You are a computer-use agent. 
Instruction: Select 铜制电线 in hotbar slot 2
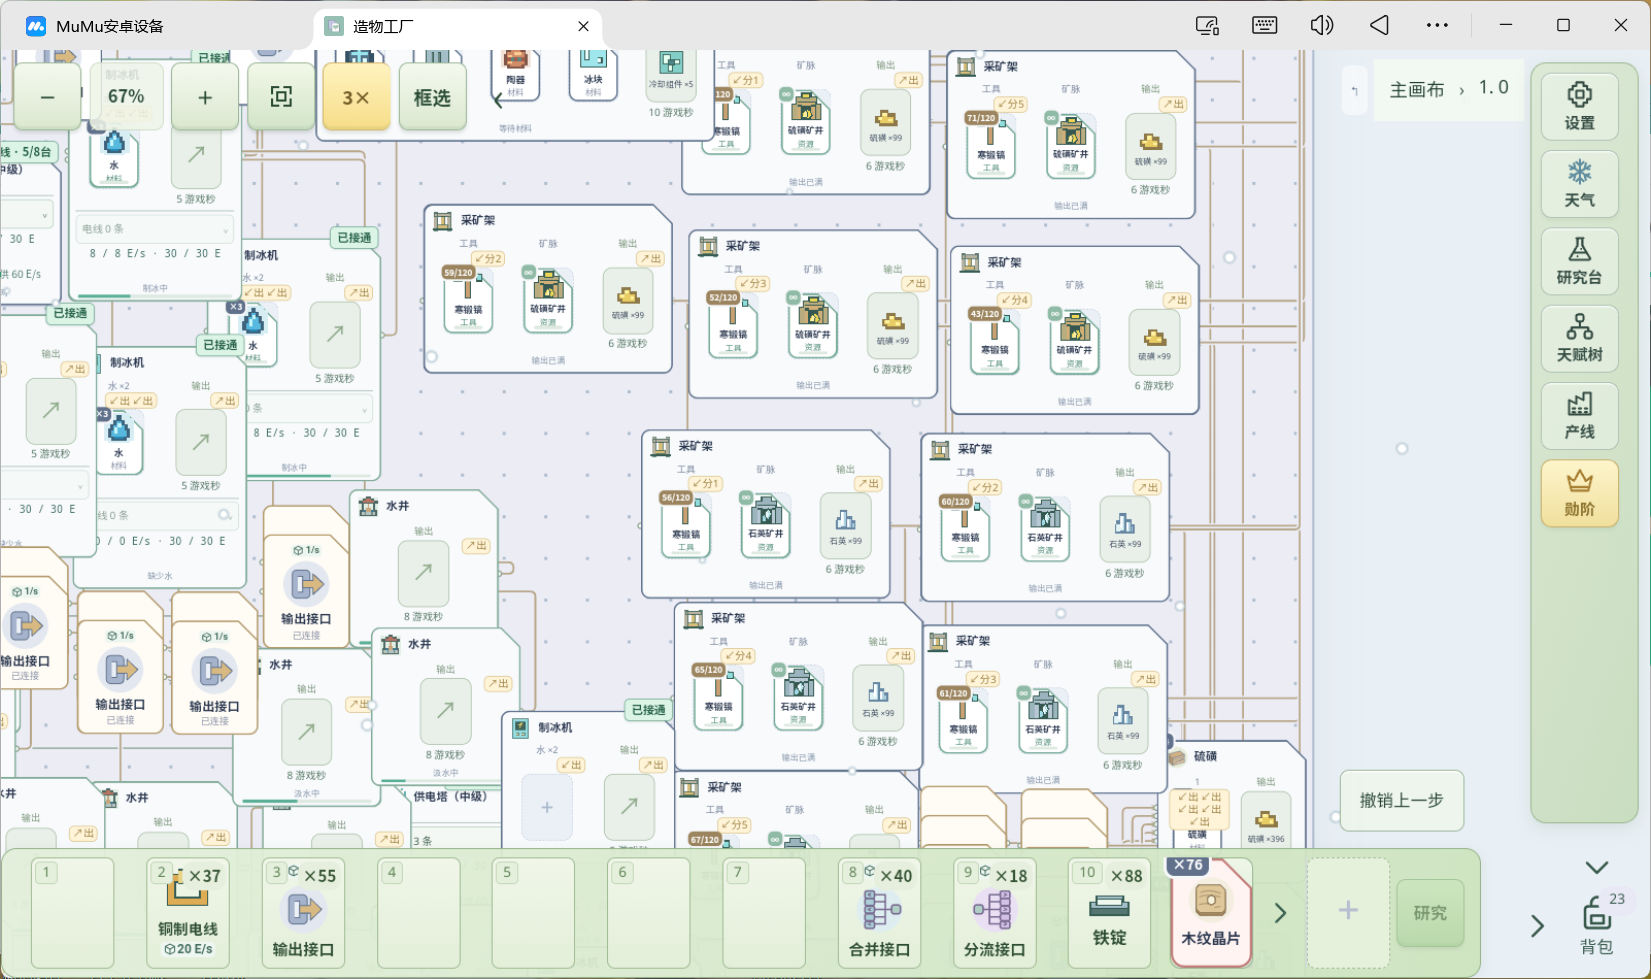[x=188, y=912]
